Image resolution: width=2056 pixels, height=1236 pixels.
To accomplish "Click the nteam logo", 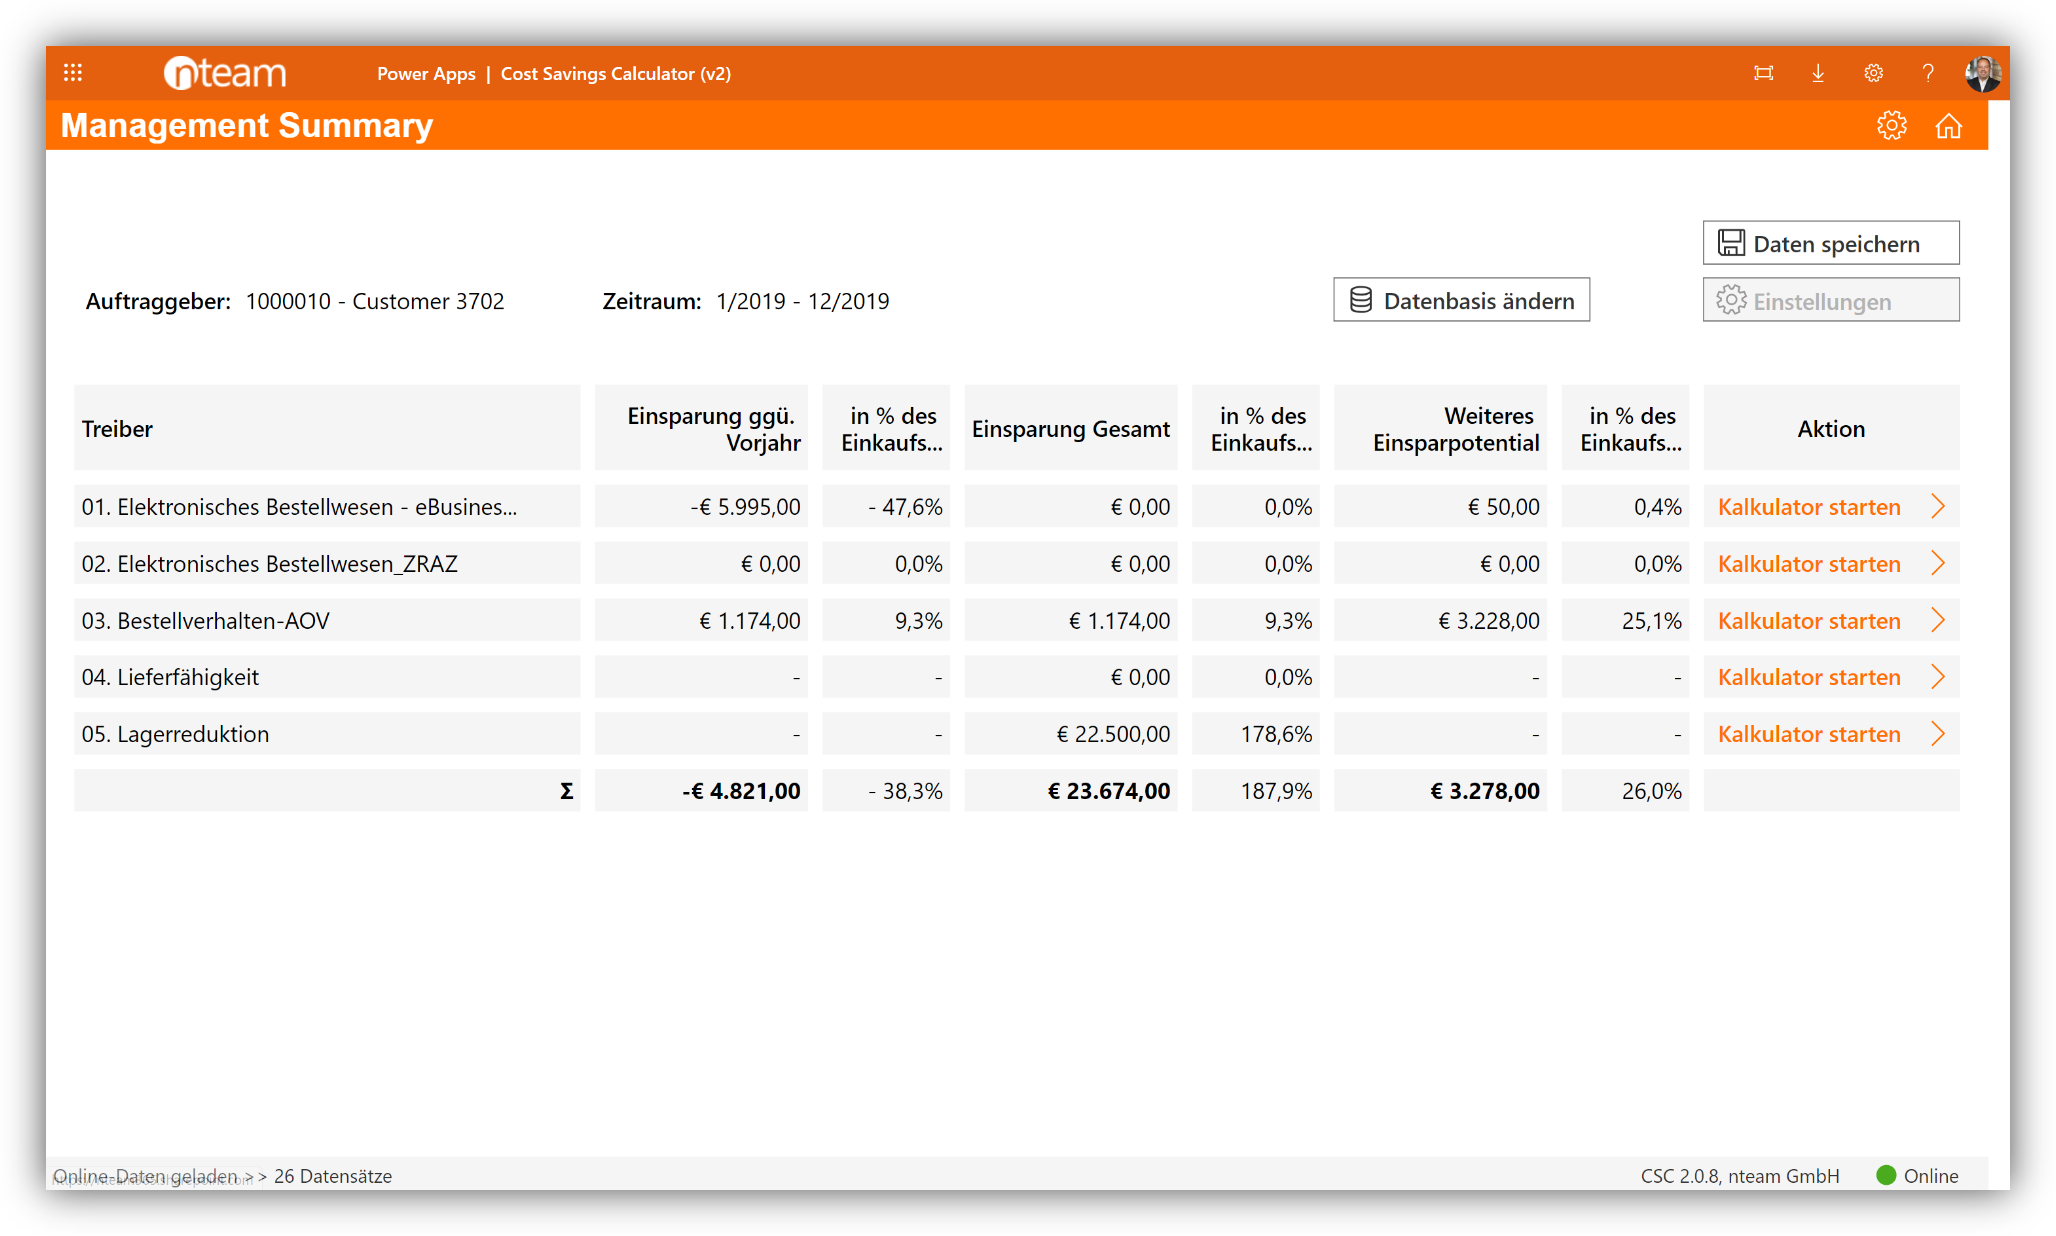I will pos(225,73).
